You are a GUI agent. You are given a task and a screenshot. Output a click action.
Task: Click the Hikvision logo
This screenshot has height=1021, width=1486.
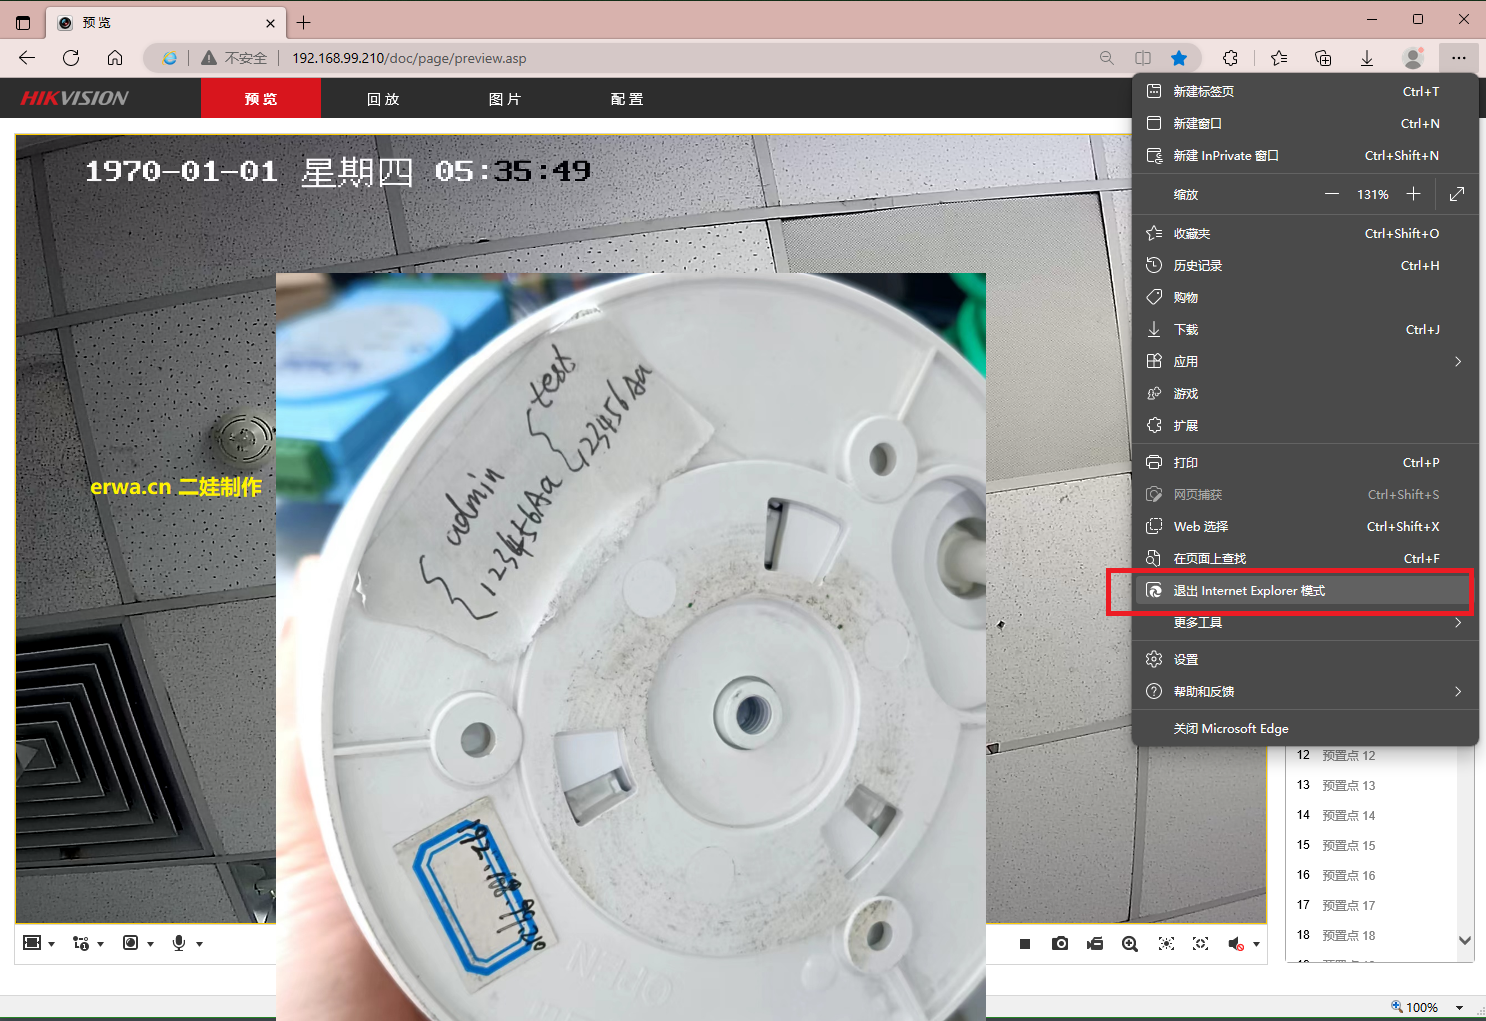tap(75, 98)
